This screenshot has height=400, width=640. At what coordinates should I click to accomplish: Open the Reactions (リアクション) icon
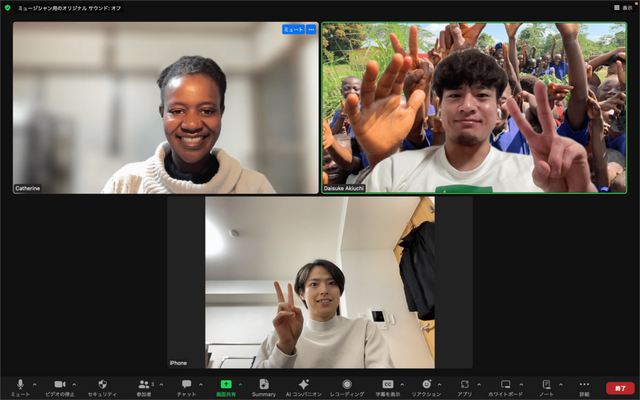coord(426,384)
